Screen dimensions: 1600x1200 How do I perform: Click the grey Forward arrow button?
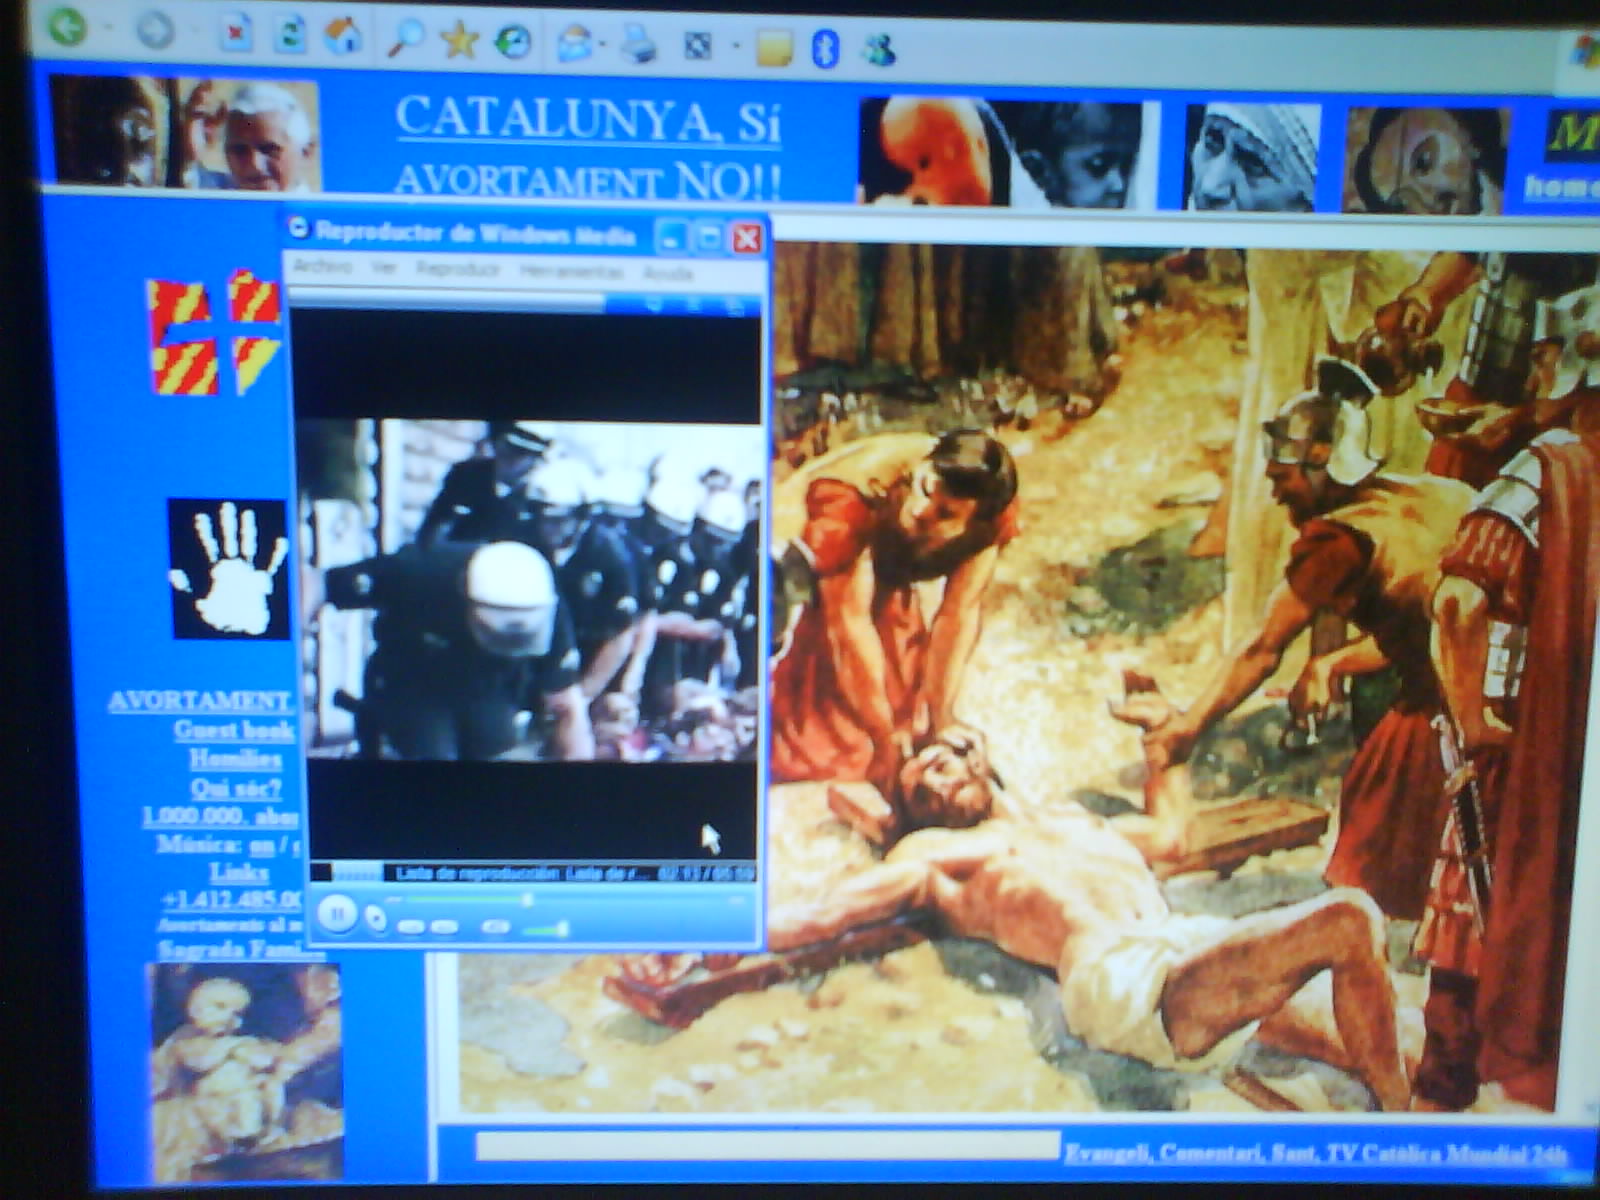[155, 32]
